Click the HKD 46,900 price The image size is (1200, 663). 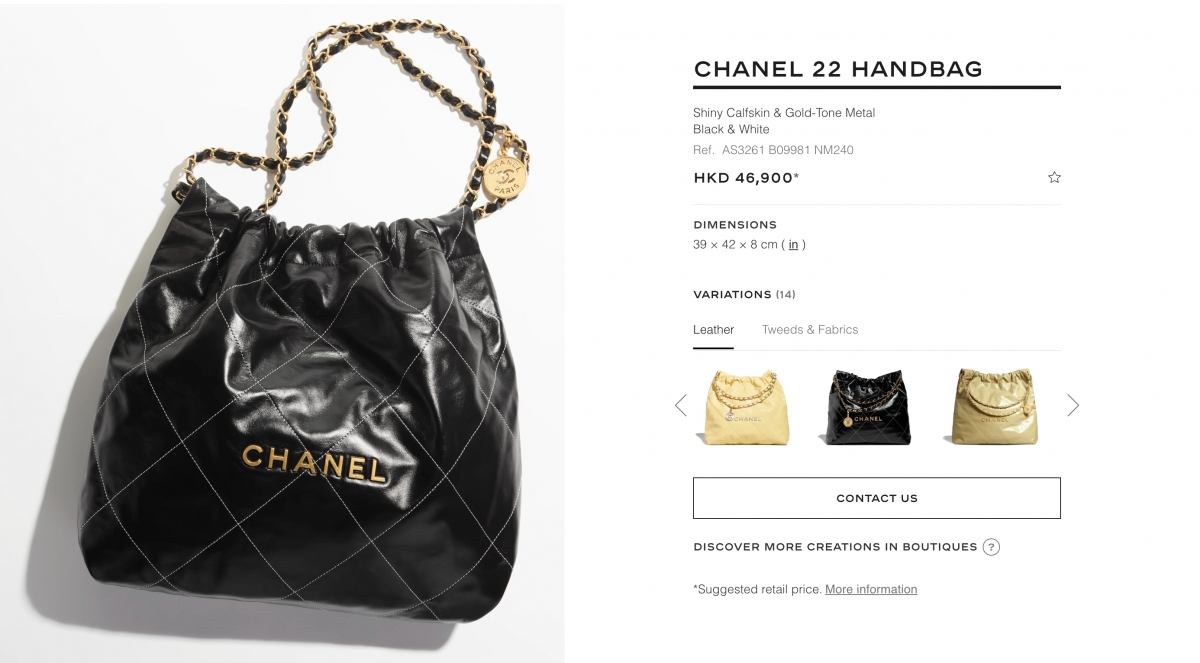coord(746,178)
